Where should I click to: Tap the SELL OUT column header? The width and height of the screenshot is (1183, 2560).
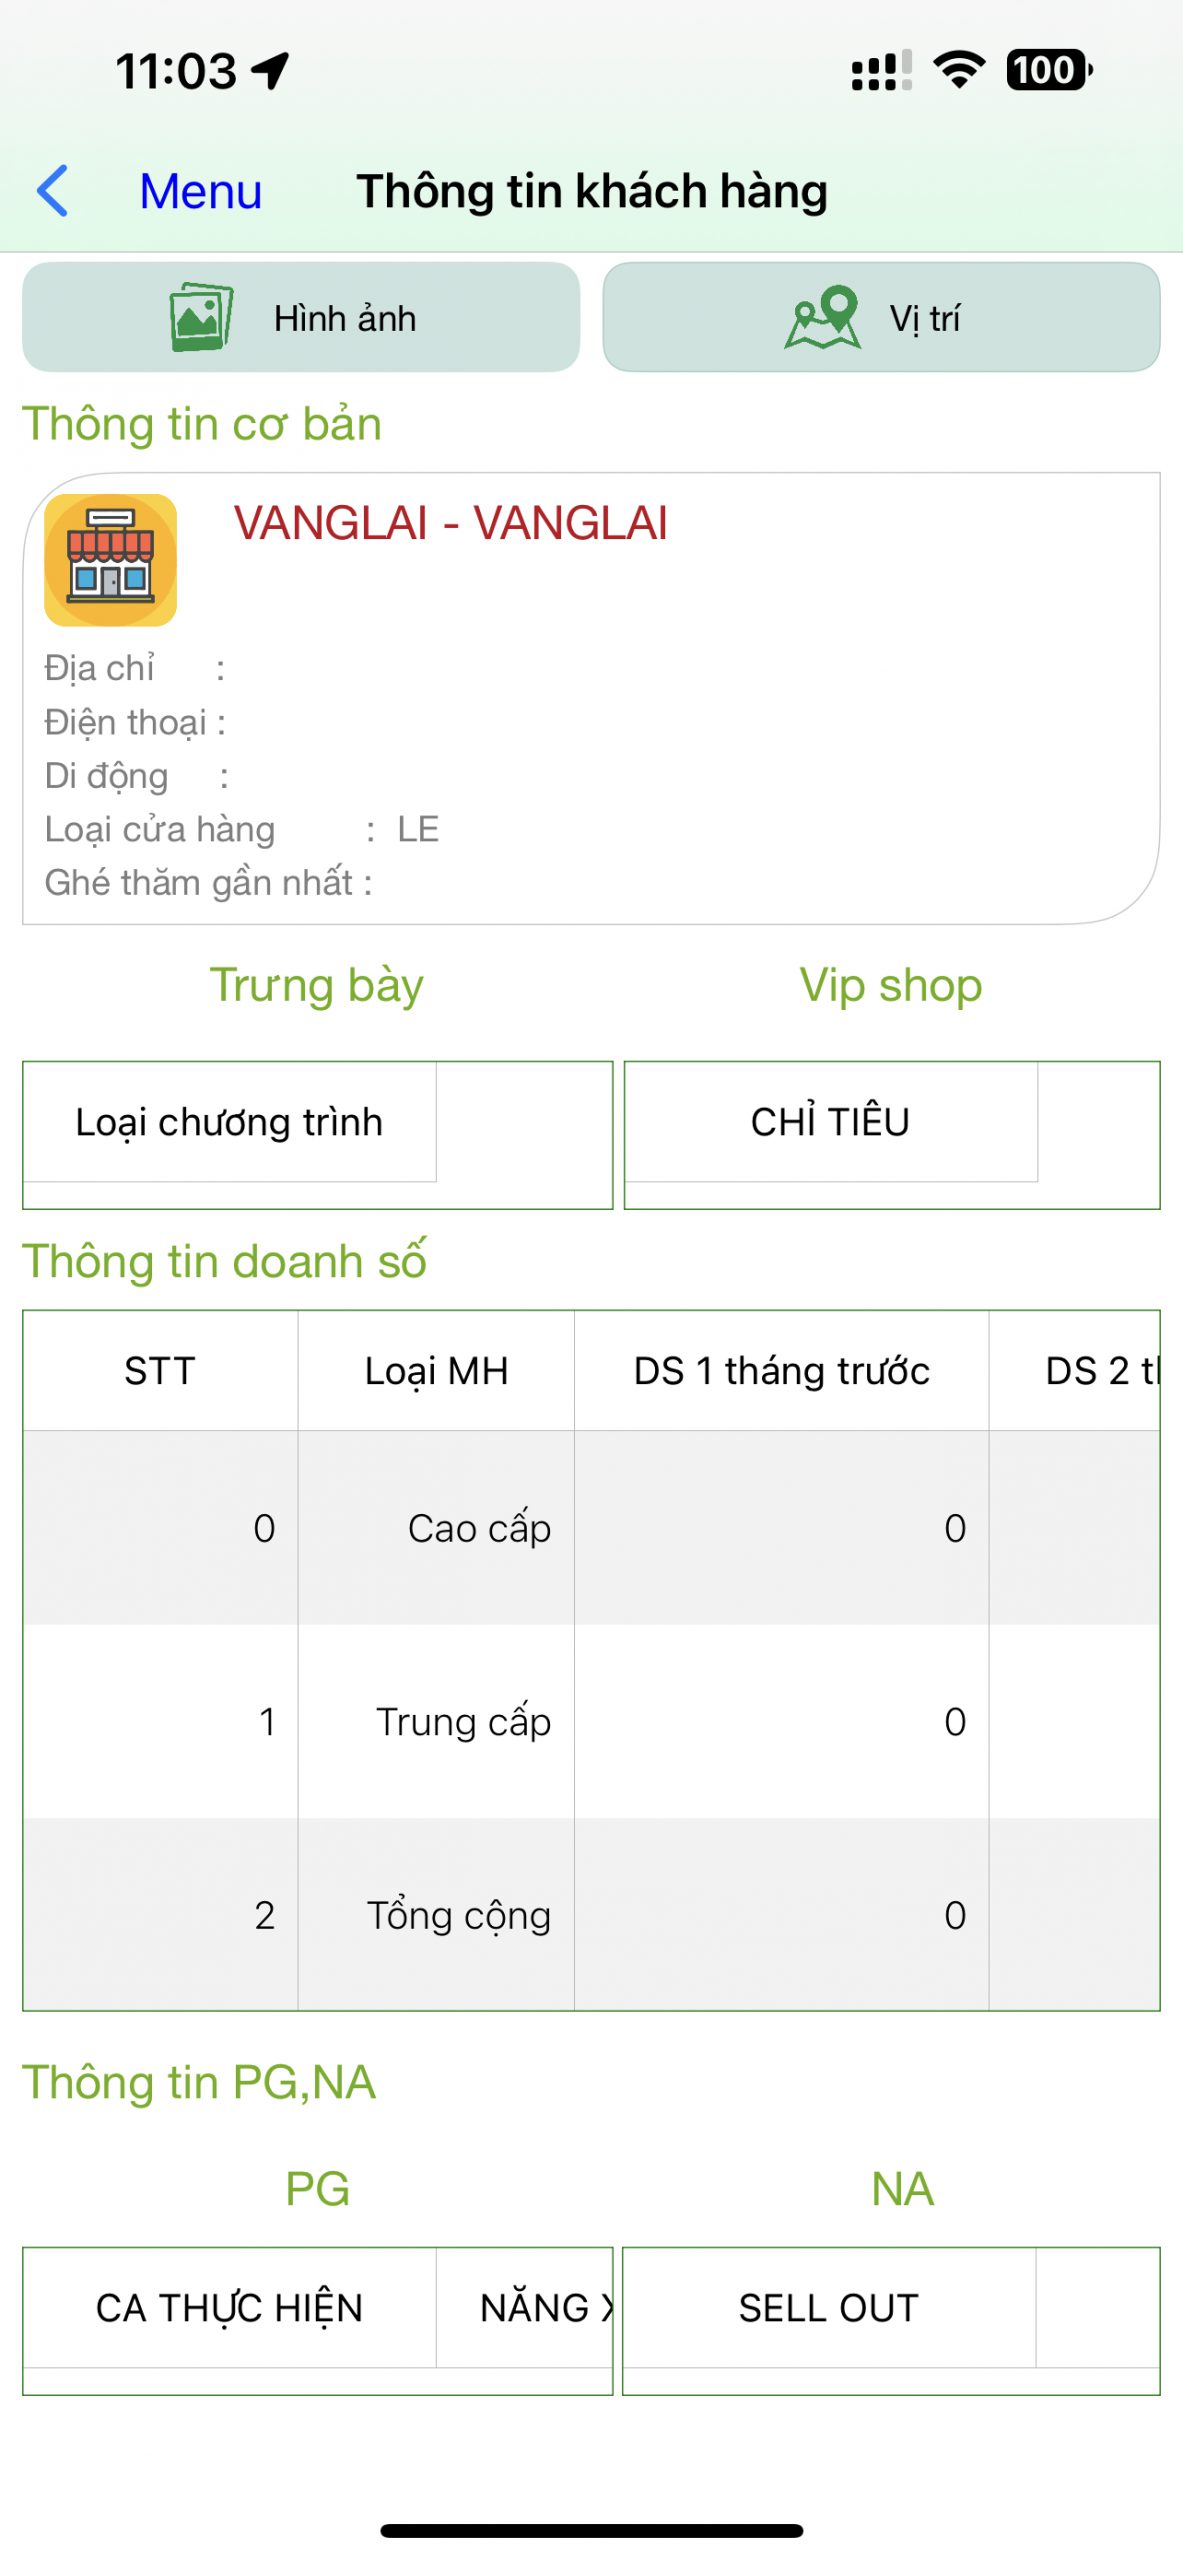pyautogui.click(x=828, y=2308)
